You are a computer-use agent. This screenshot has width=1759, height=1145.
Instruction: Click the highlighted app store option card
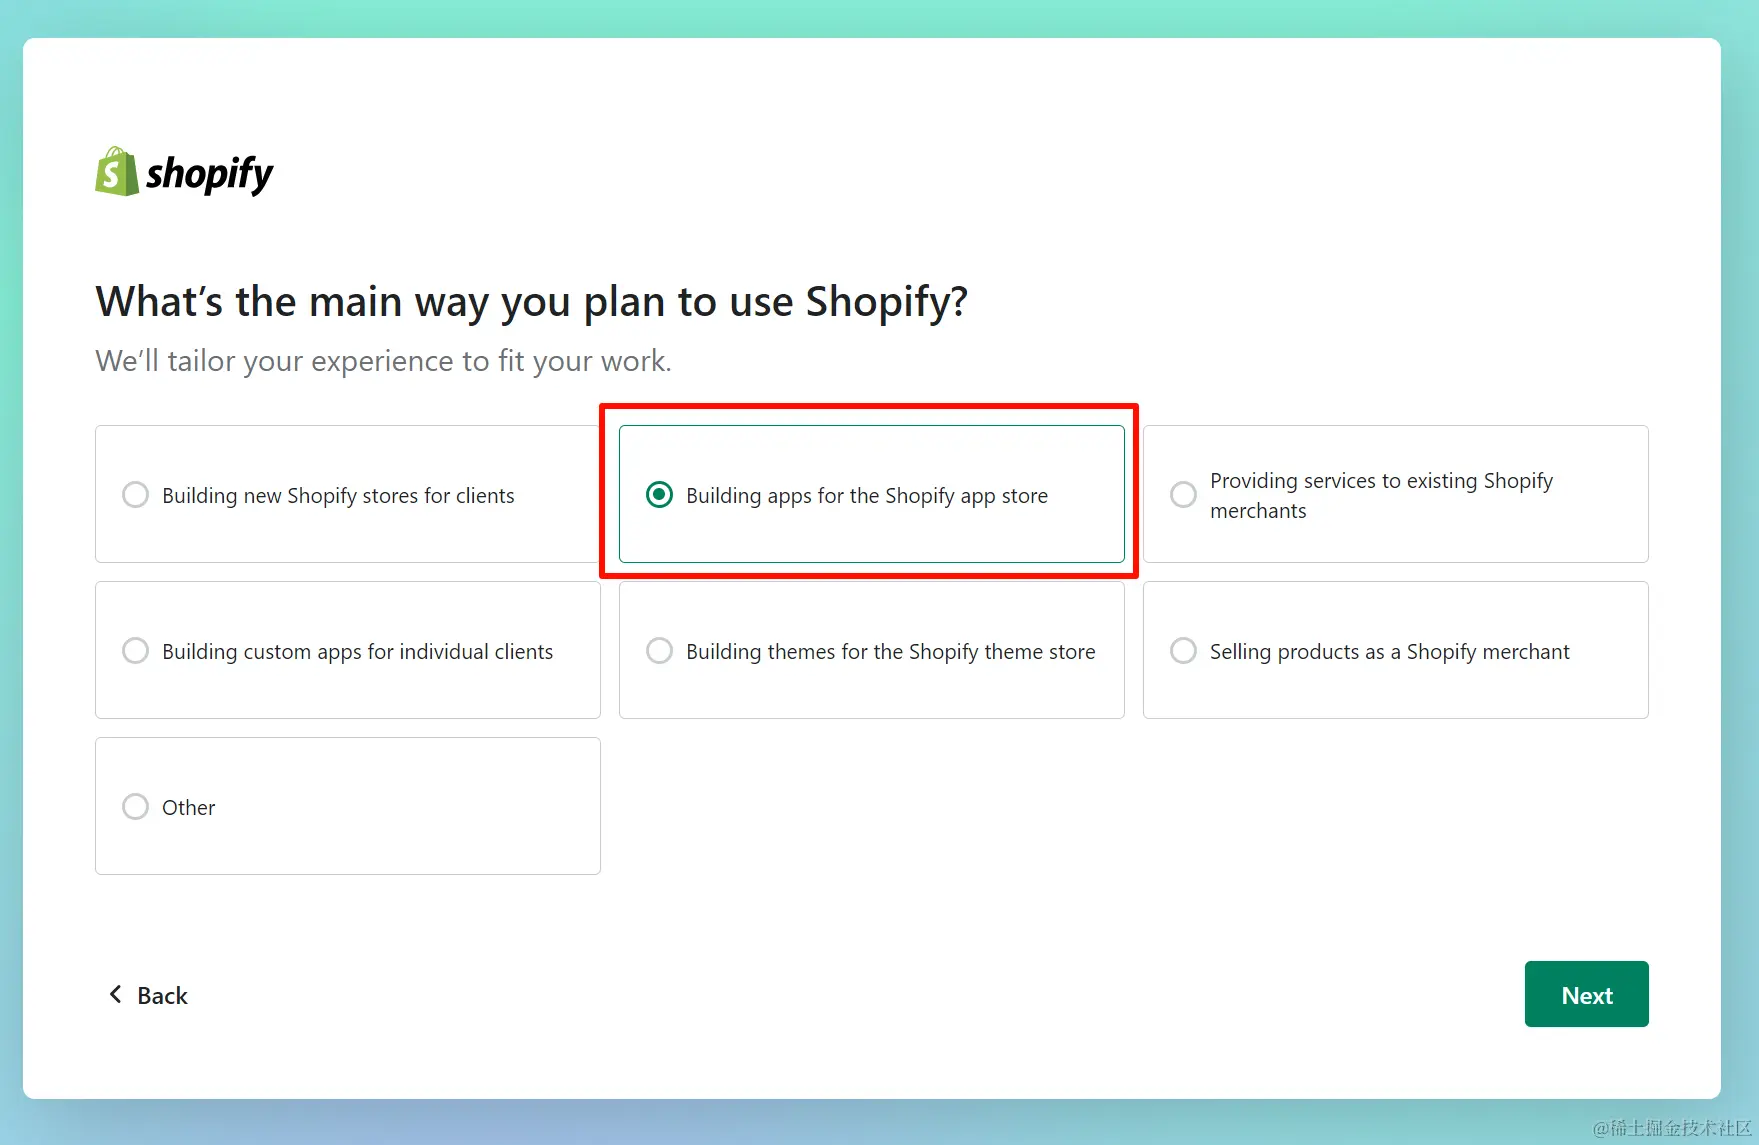click(x=871, y=494)
